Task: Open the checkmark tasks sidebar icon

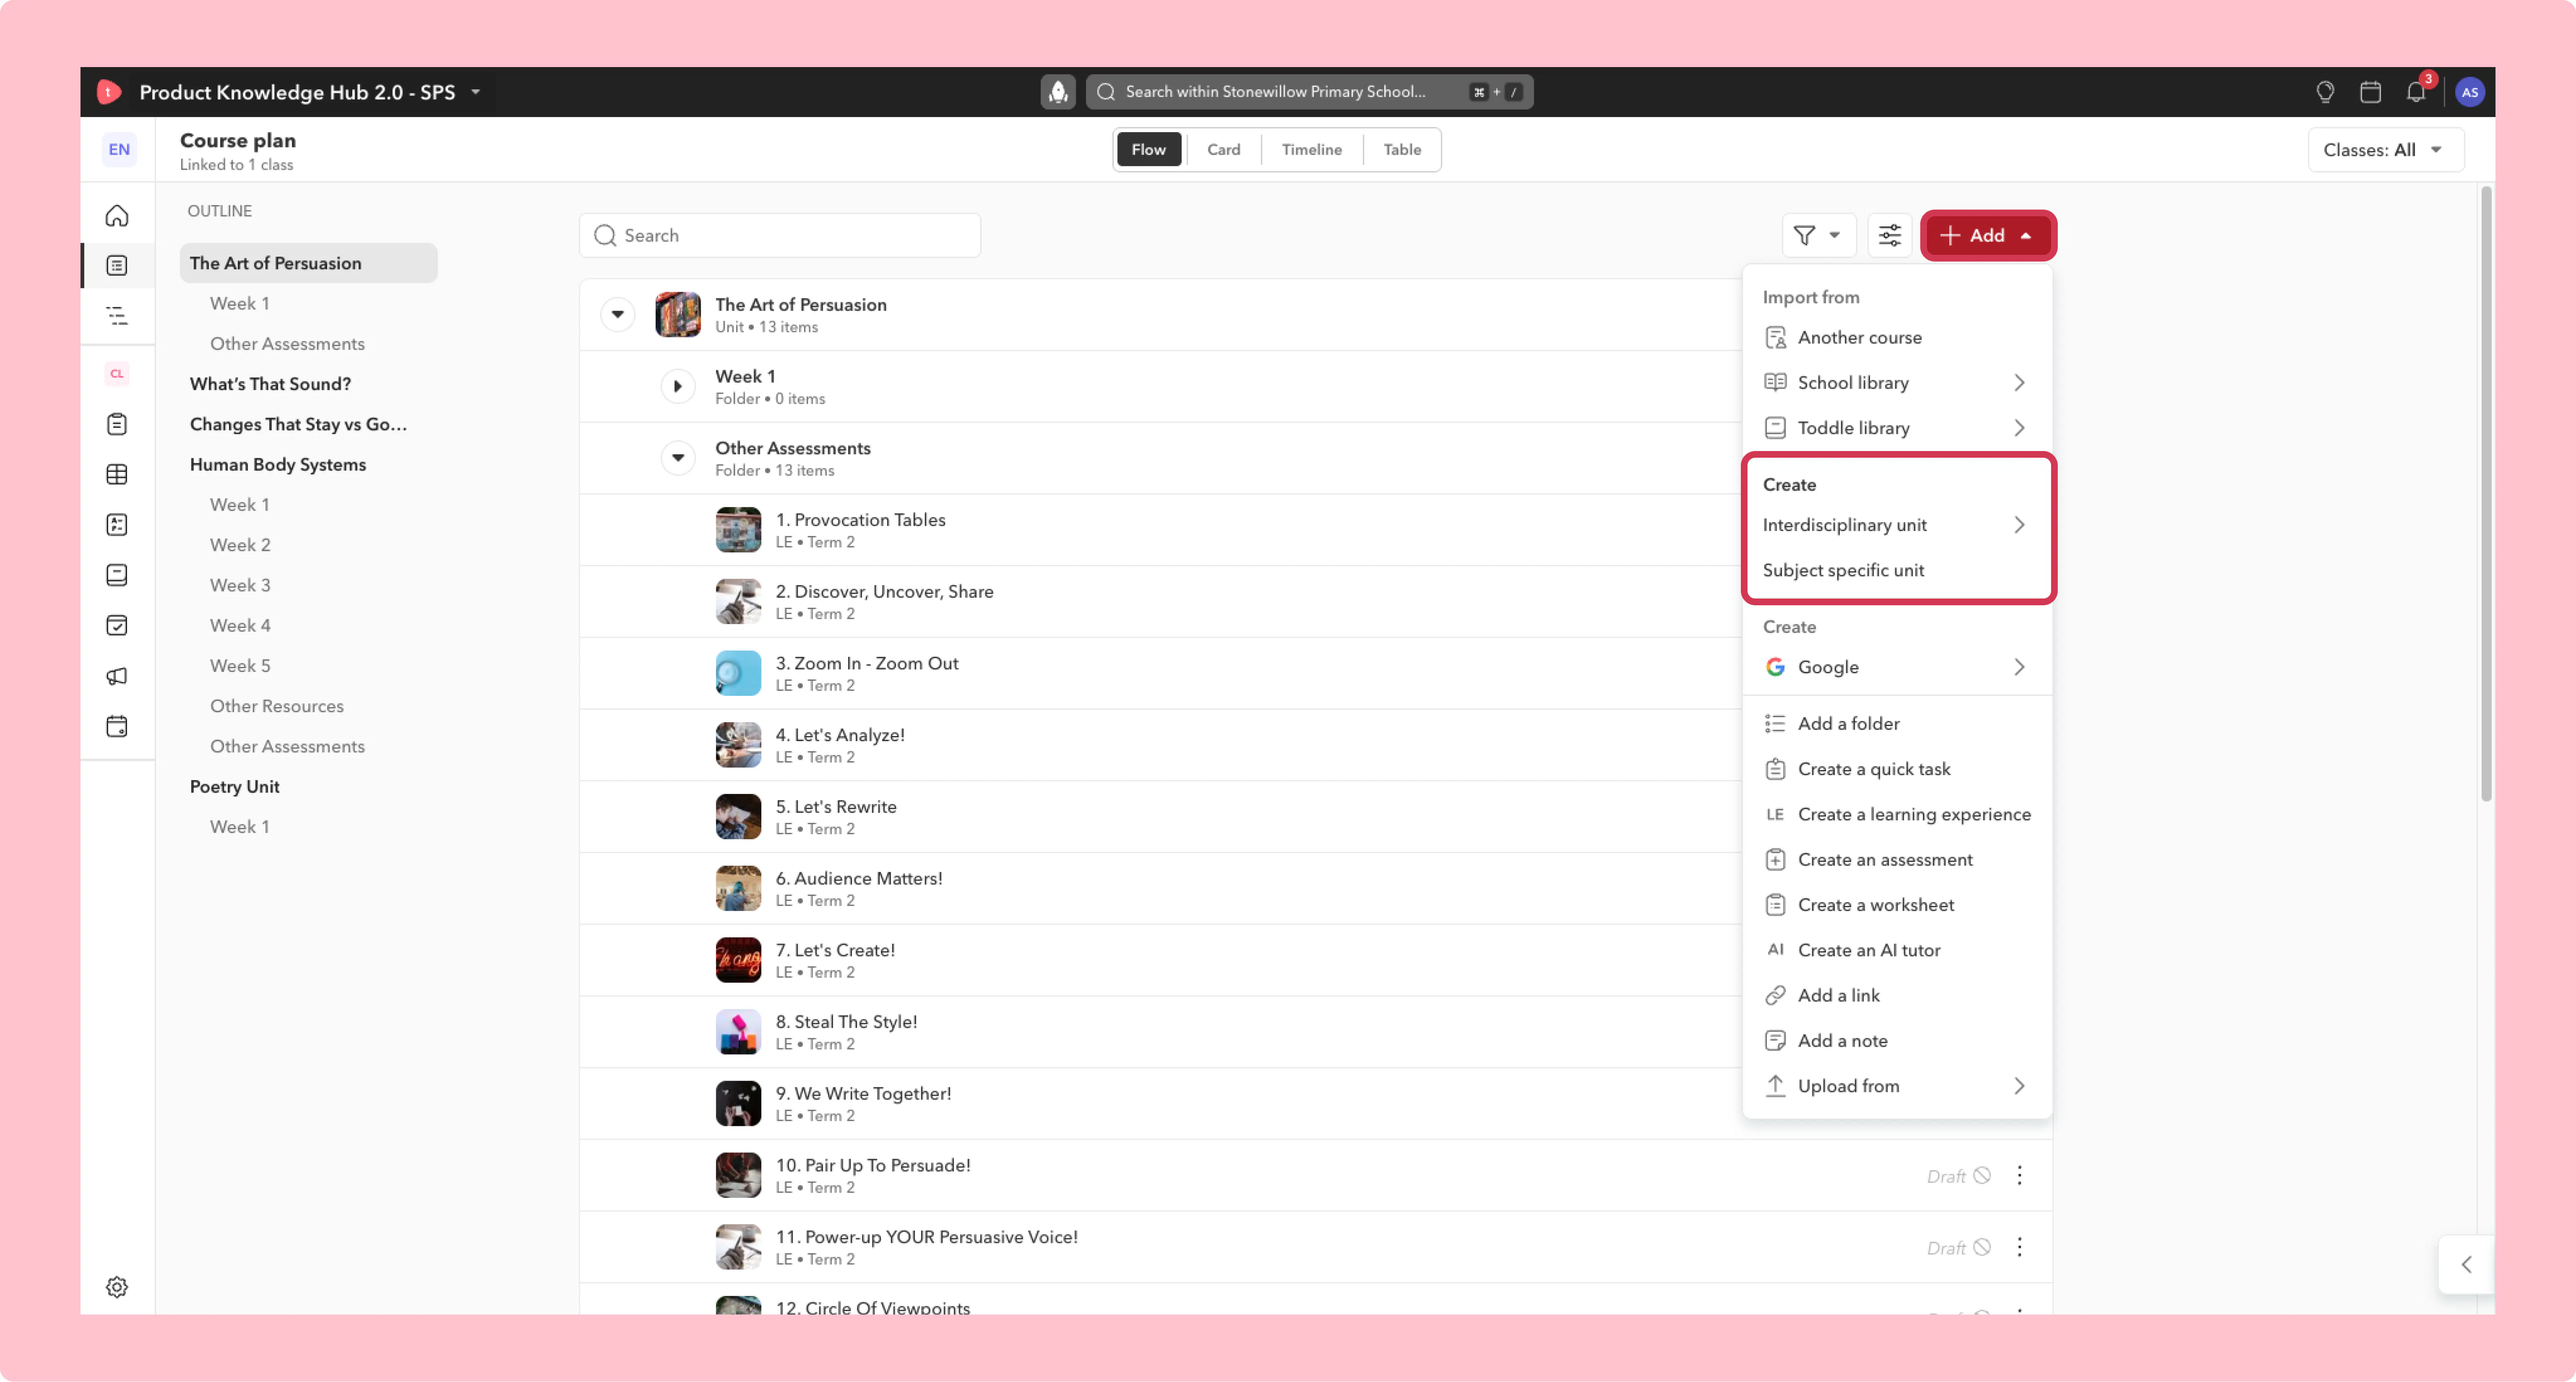Action: (x=117, y=626)
